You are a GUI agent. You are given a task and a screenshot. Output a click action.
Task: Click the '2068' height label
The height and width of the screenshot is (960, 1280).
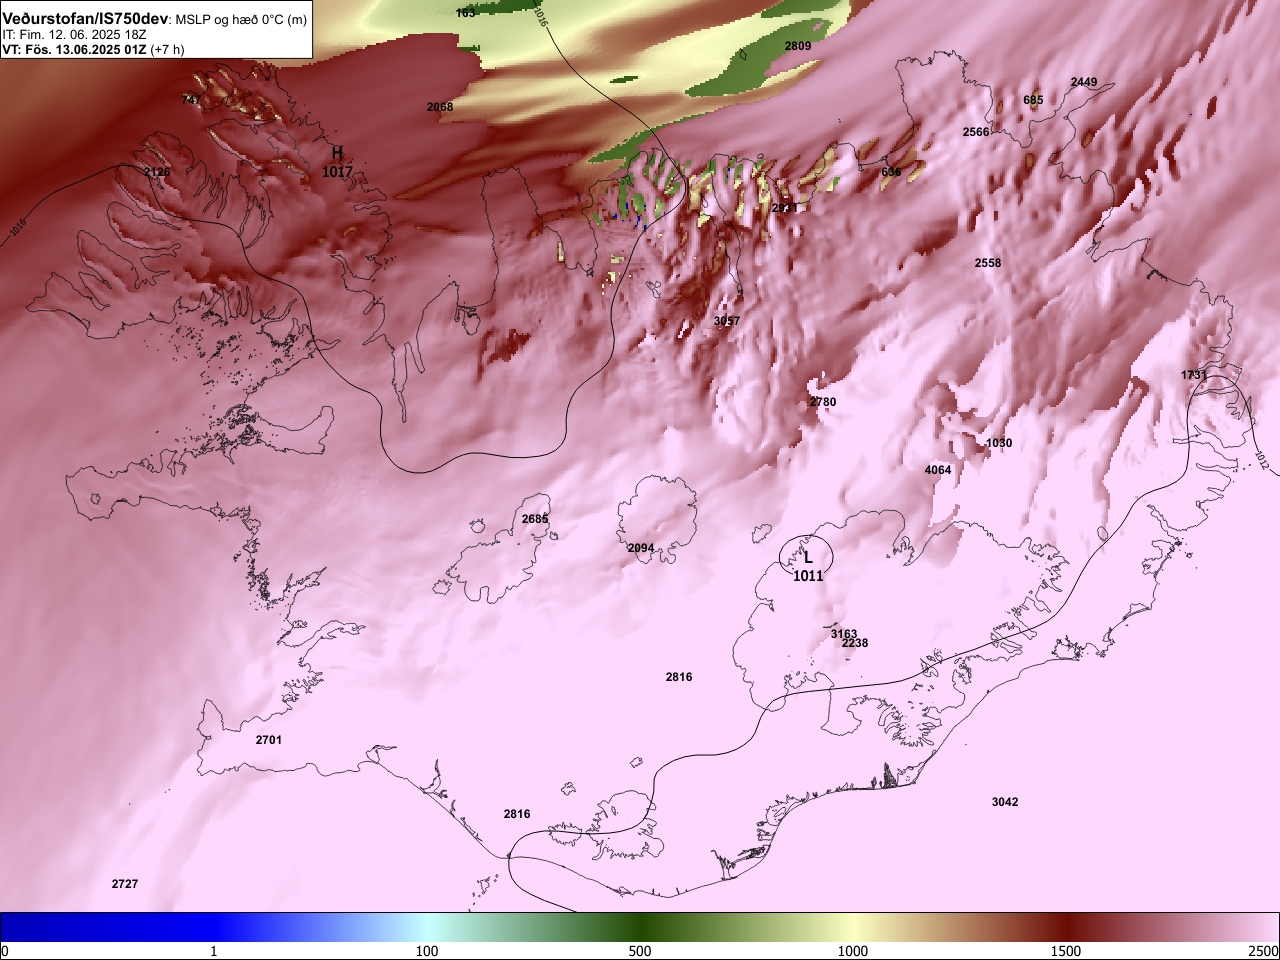coord(440,107)
